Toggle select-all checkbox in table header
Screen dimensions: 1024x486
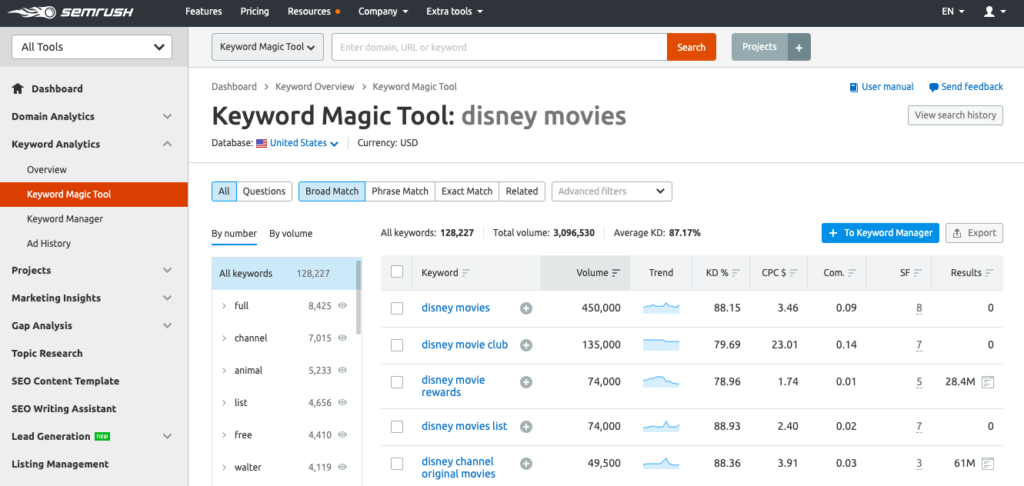396,272
